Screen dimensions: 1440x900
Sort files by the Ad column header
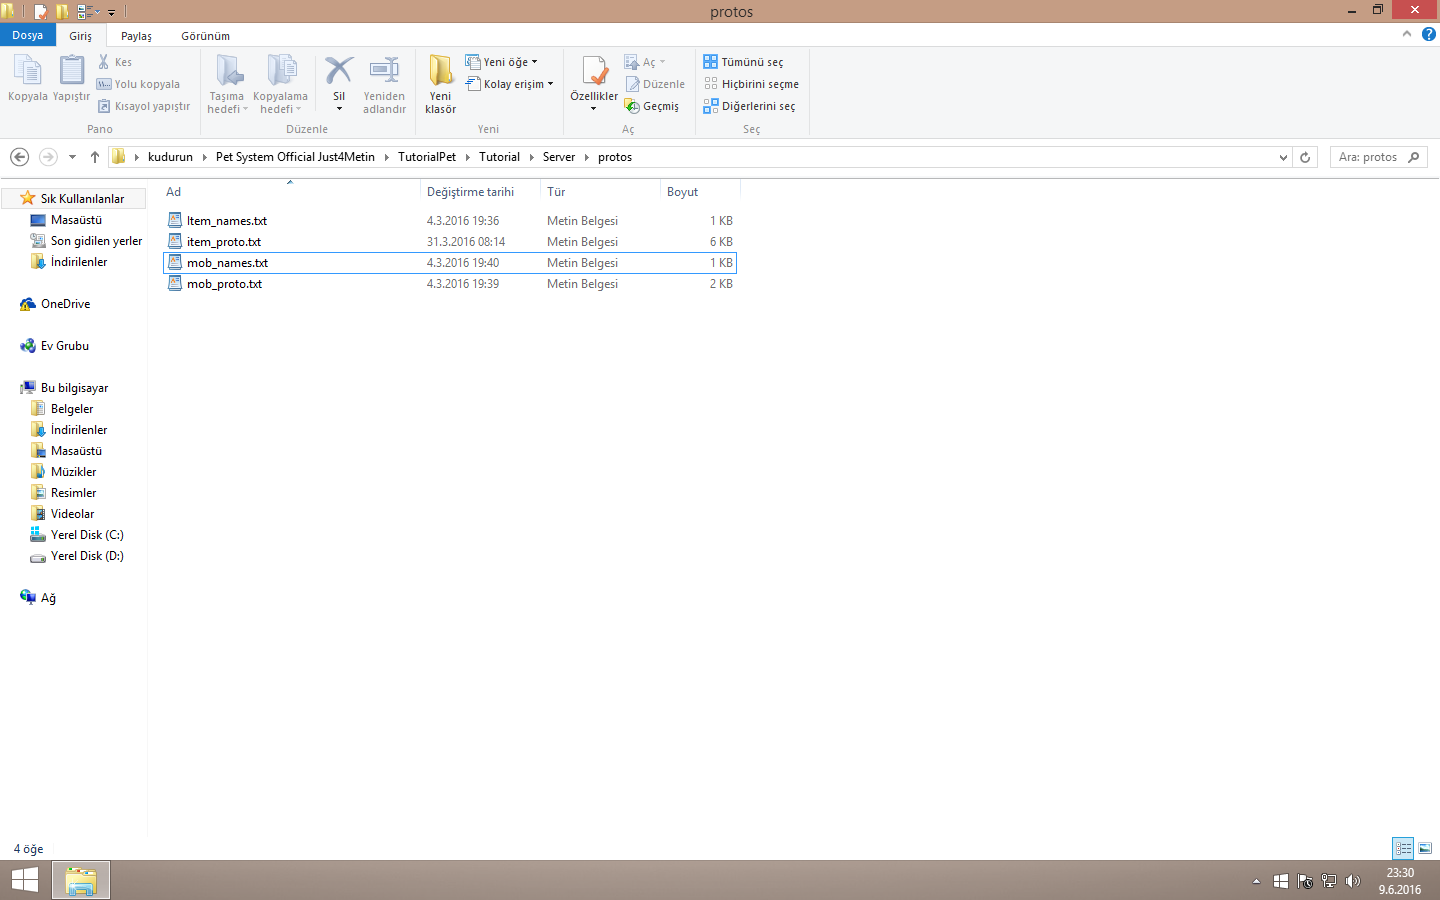click(290, 192)
